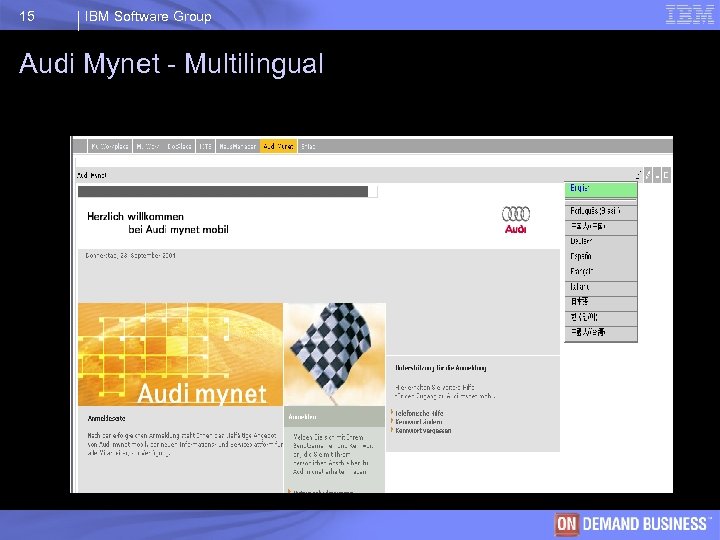
Task: Click the portlet minimize icon
Action: click(657, 175)
